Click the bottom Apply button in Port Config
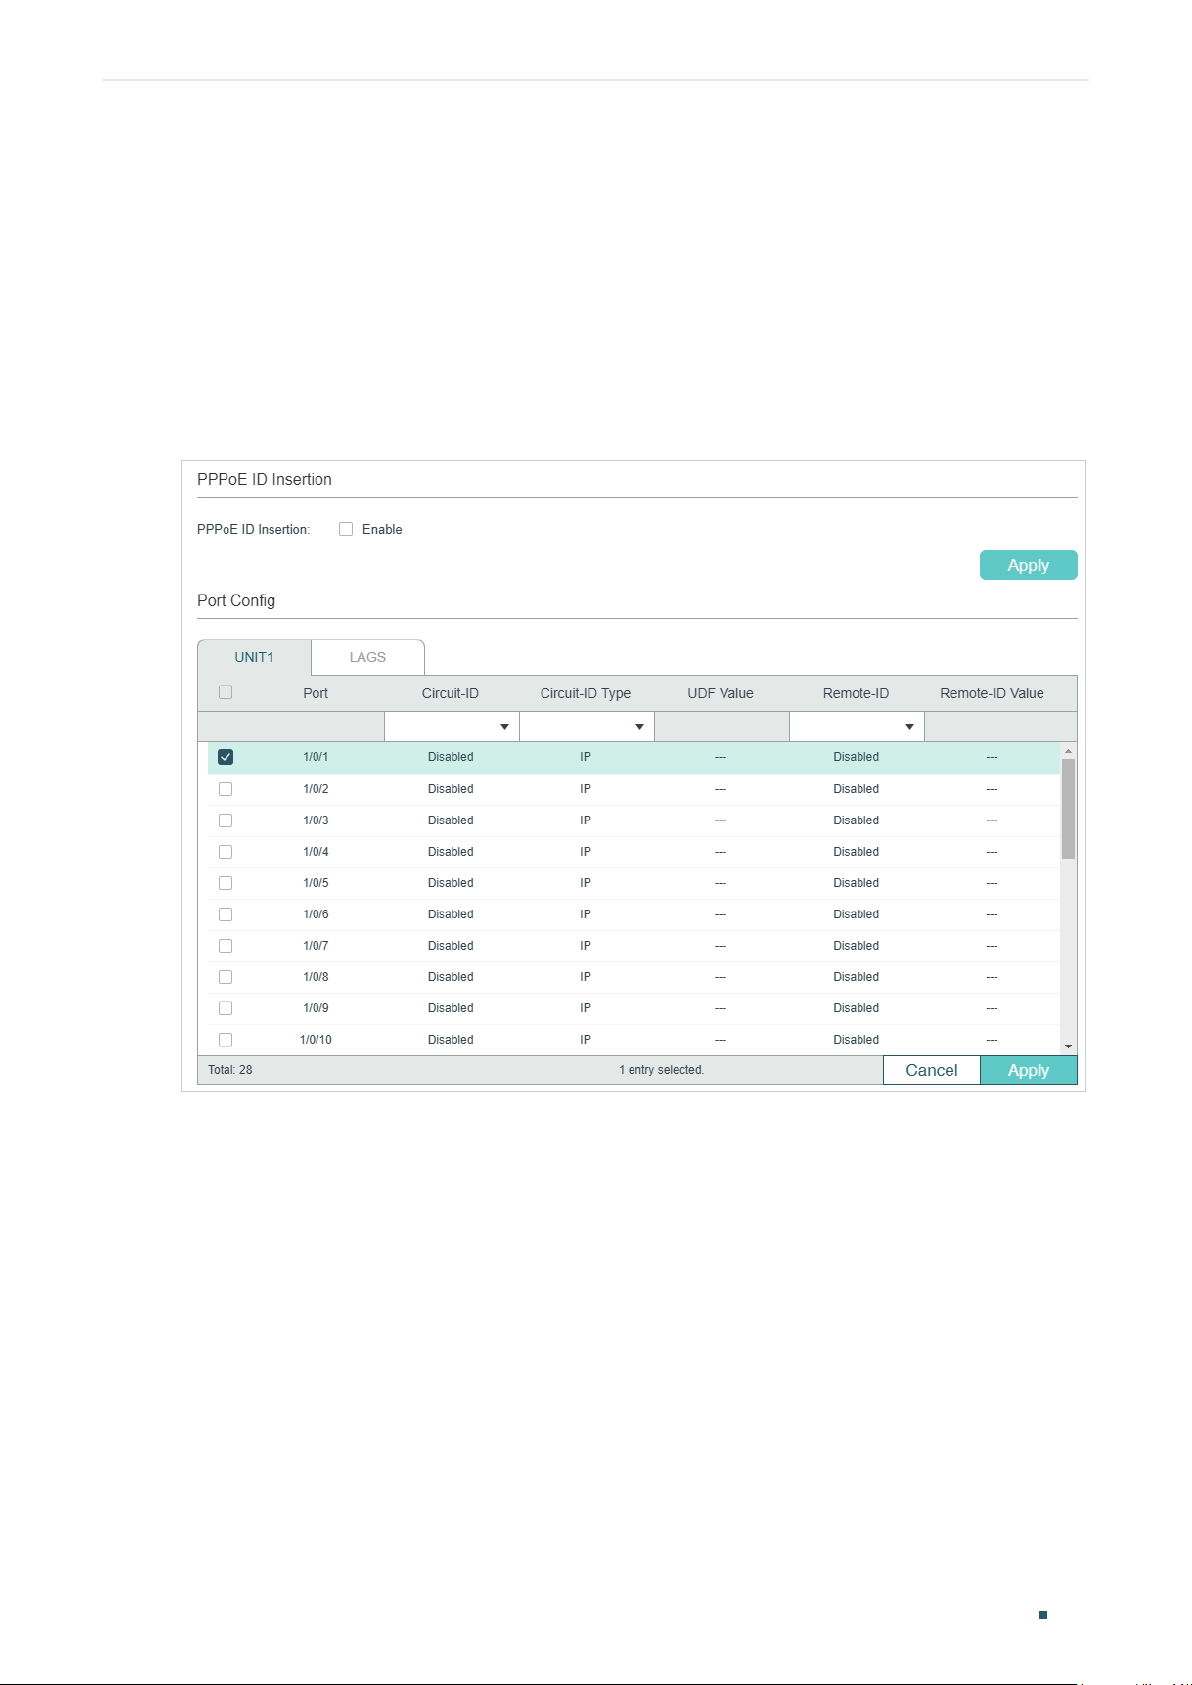The width and height of the screenshot is (1192, 1685). (1028, 1070)
